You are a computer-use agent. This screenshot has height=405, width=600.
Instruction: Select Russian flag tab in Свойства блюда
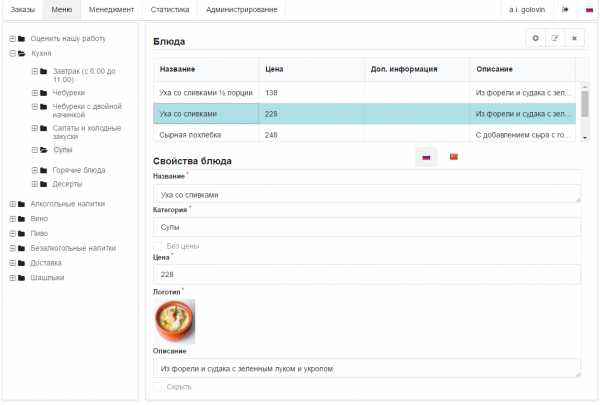tap(426, 157)
